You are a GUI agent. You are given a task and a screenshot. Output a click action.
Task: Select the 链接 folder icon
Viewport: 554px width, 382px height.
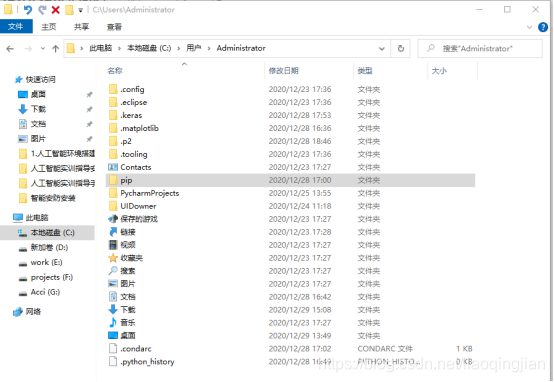[113, 232]
